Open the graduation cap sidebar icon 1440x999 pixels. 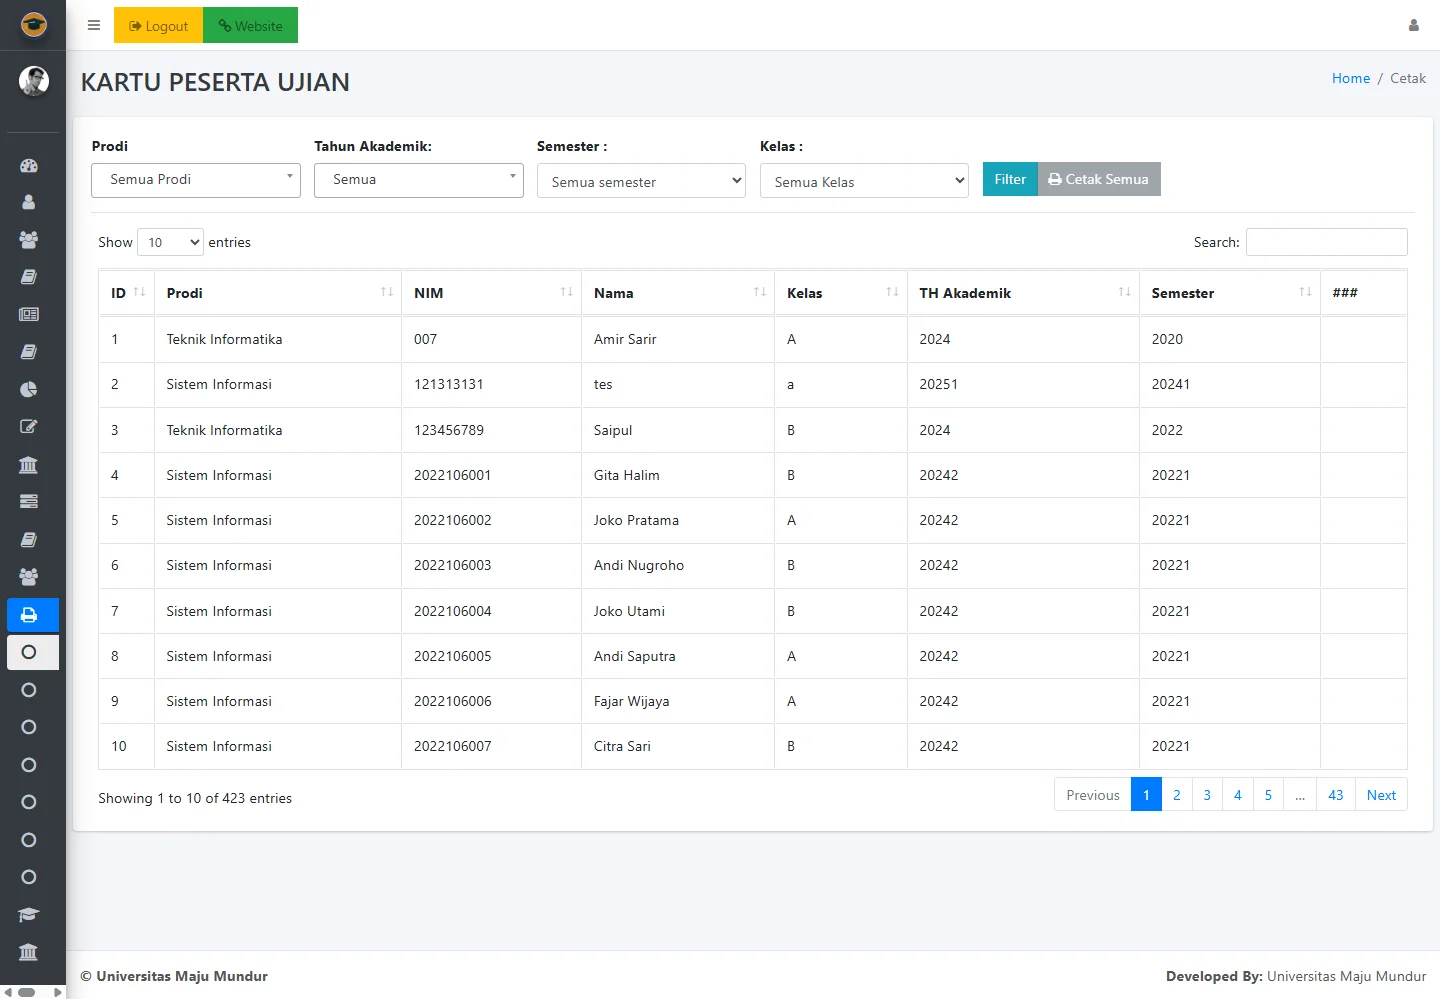click(x=29, y=915)
